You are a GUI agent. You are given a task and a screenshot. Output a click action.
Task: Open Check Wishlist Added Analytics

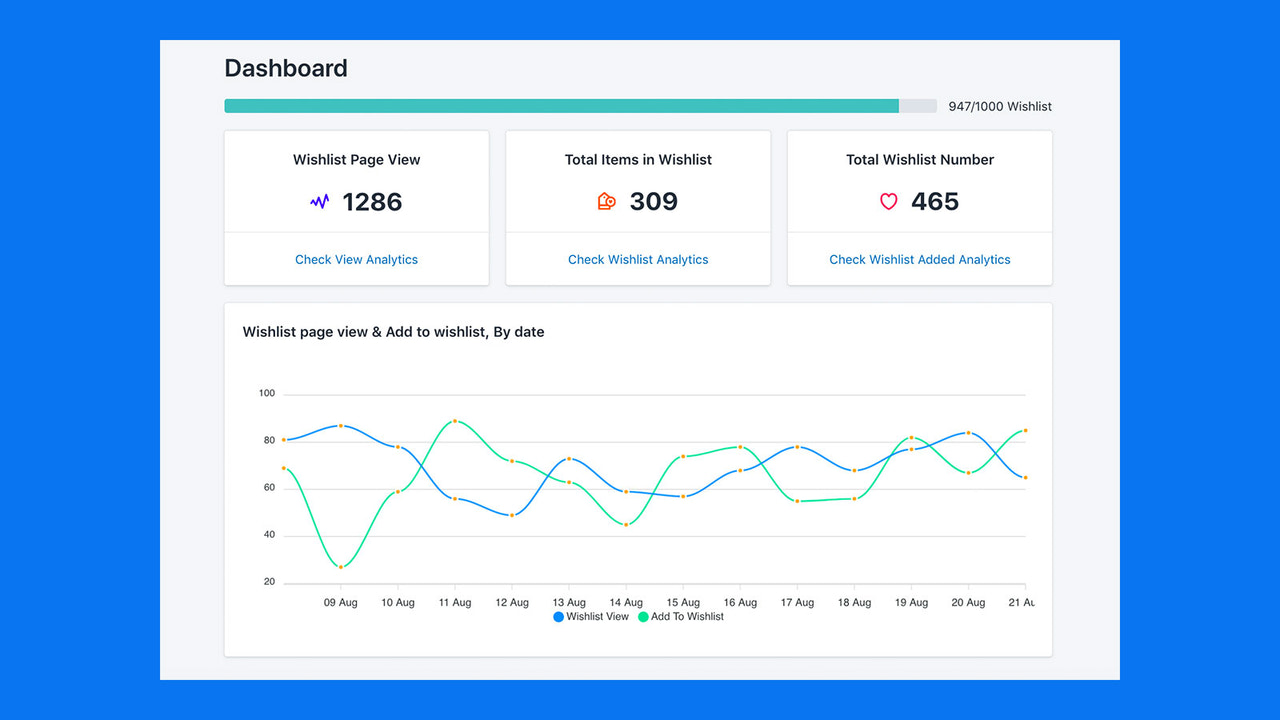(x=919, y=259)
